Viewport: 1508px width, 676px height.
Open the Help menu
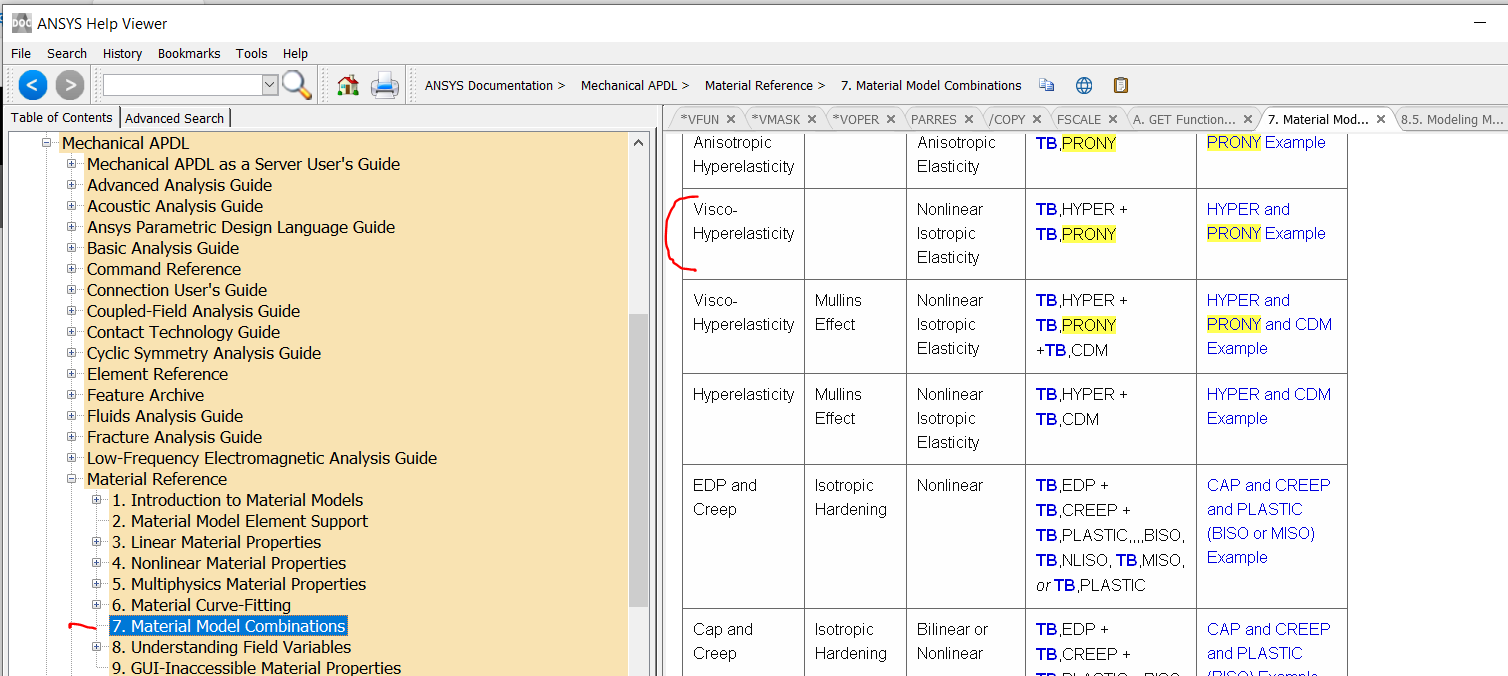pyautogui.click(x=295, y=53)
